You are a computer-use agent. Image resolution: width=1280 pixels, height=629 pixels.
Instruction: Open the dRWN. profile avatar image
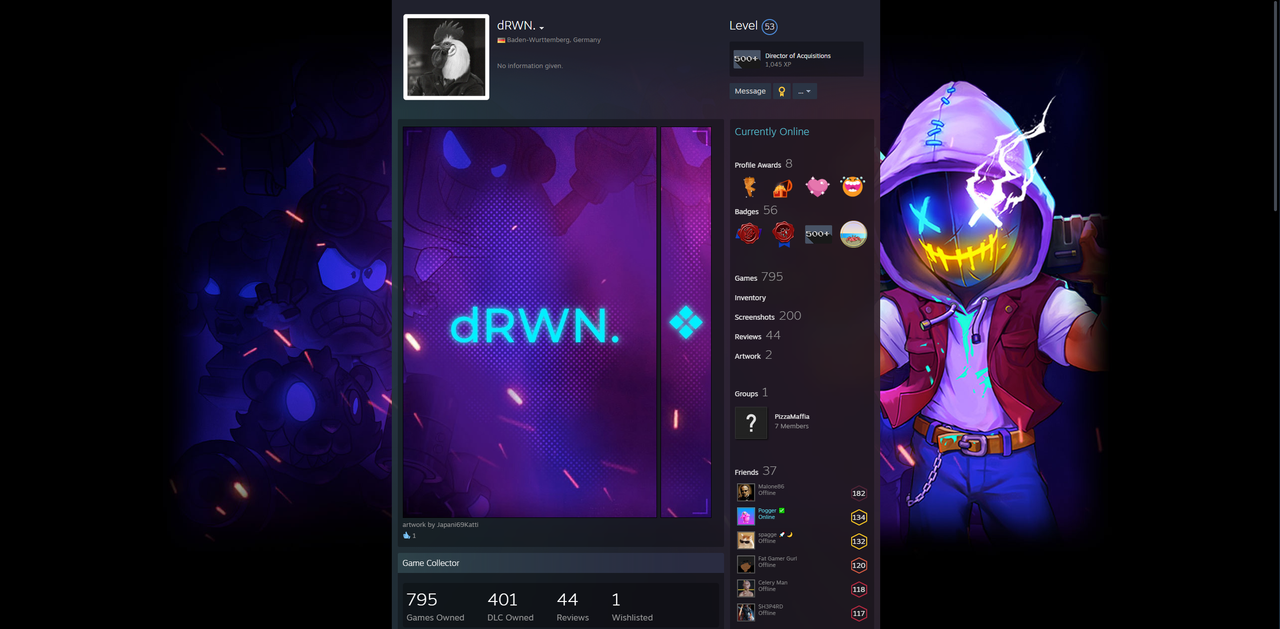(446, 57)
